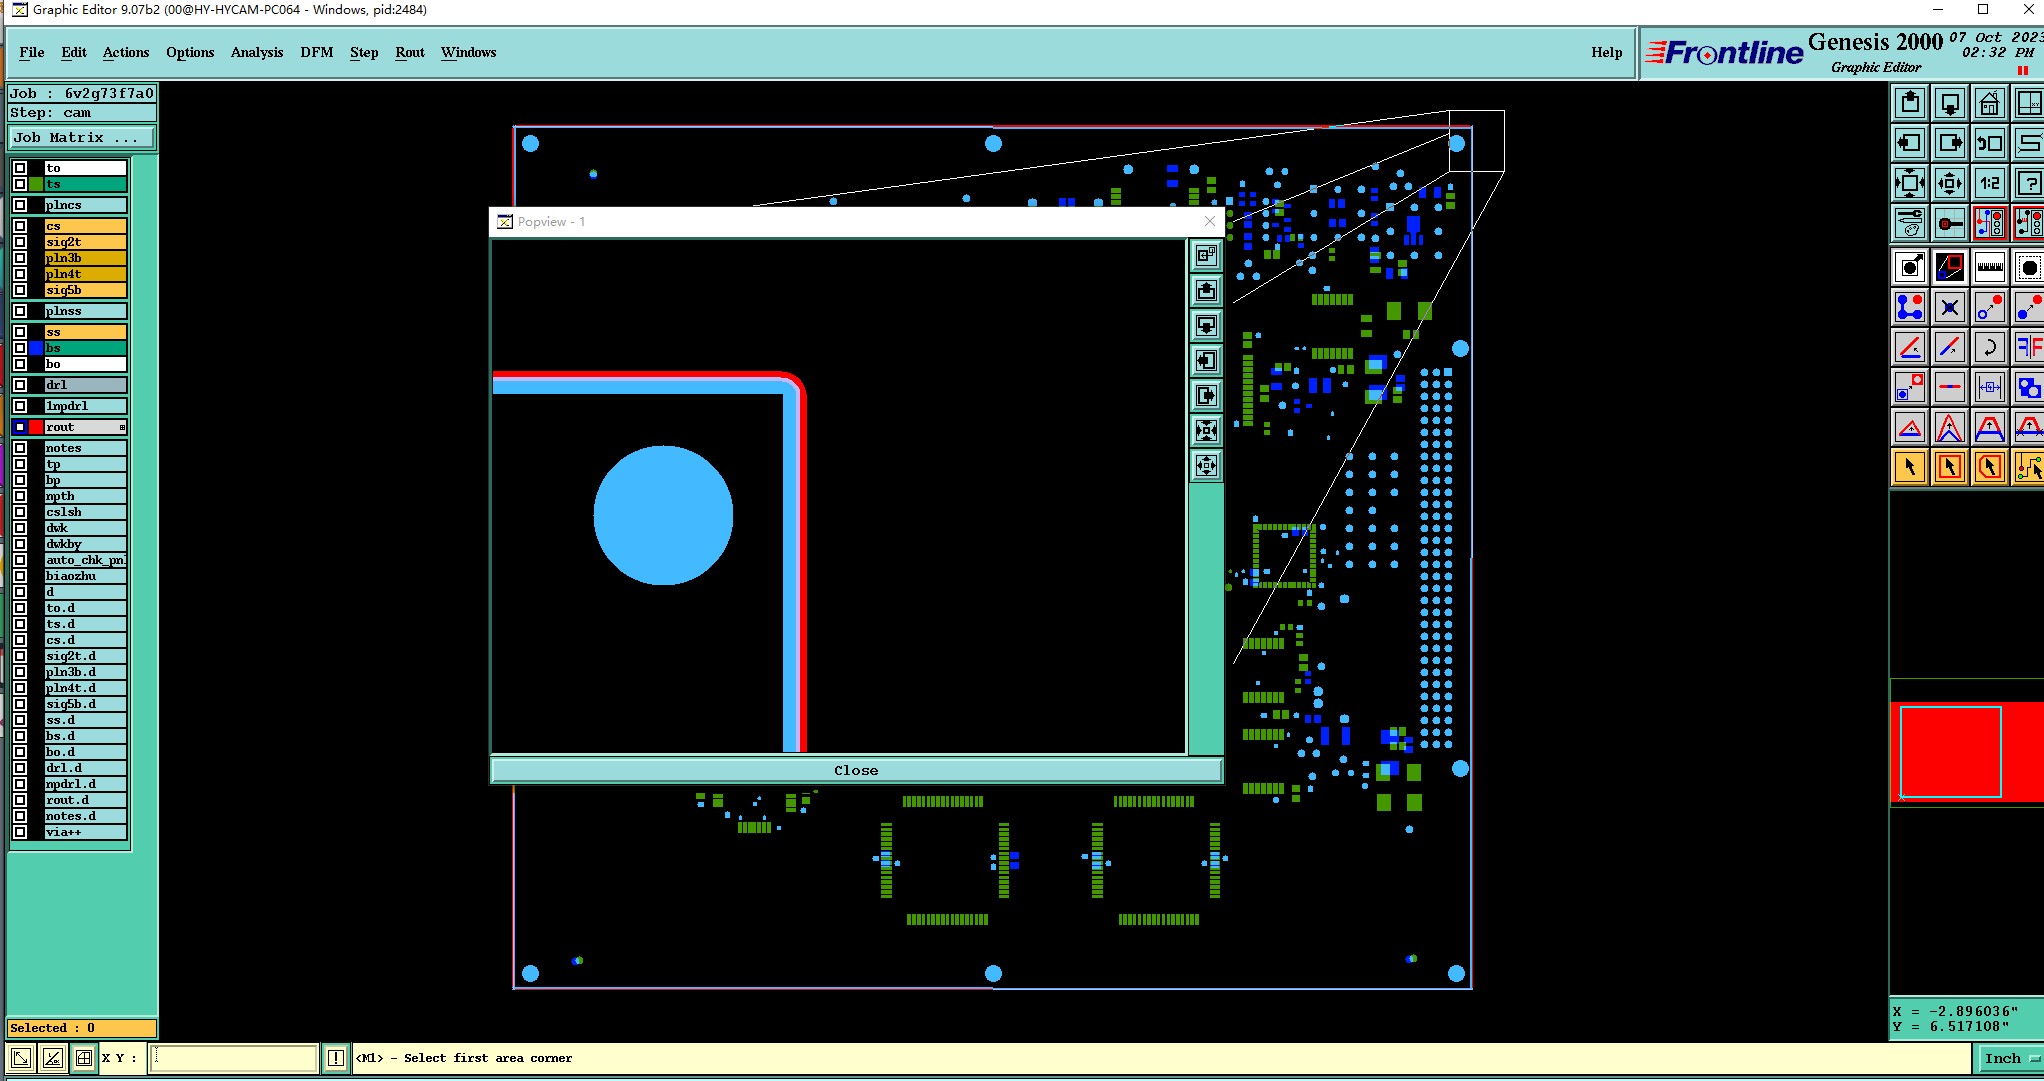The width and height of the screenshot is (2044, 1081).
Task: Select the plnss layer name
Action: click(85, 311)
